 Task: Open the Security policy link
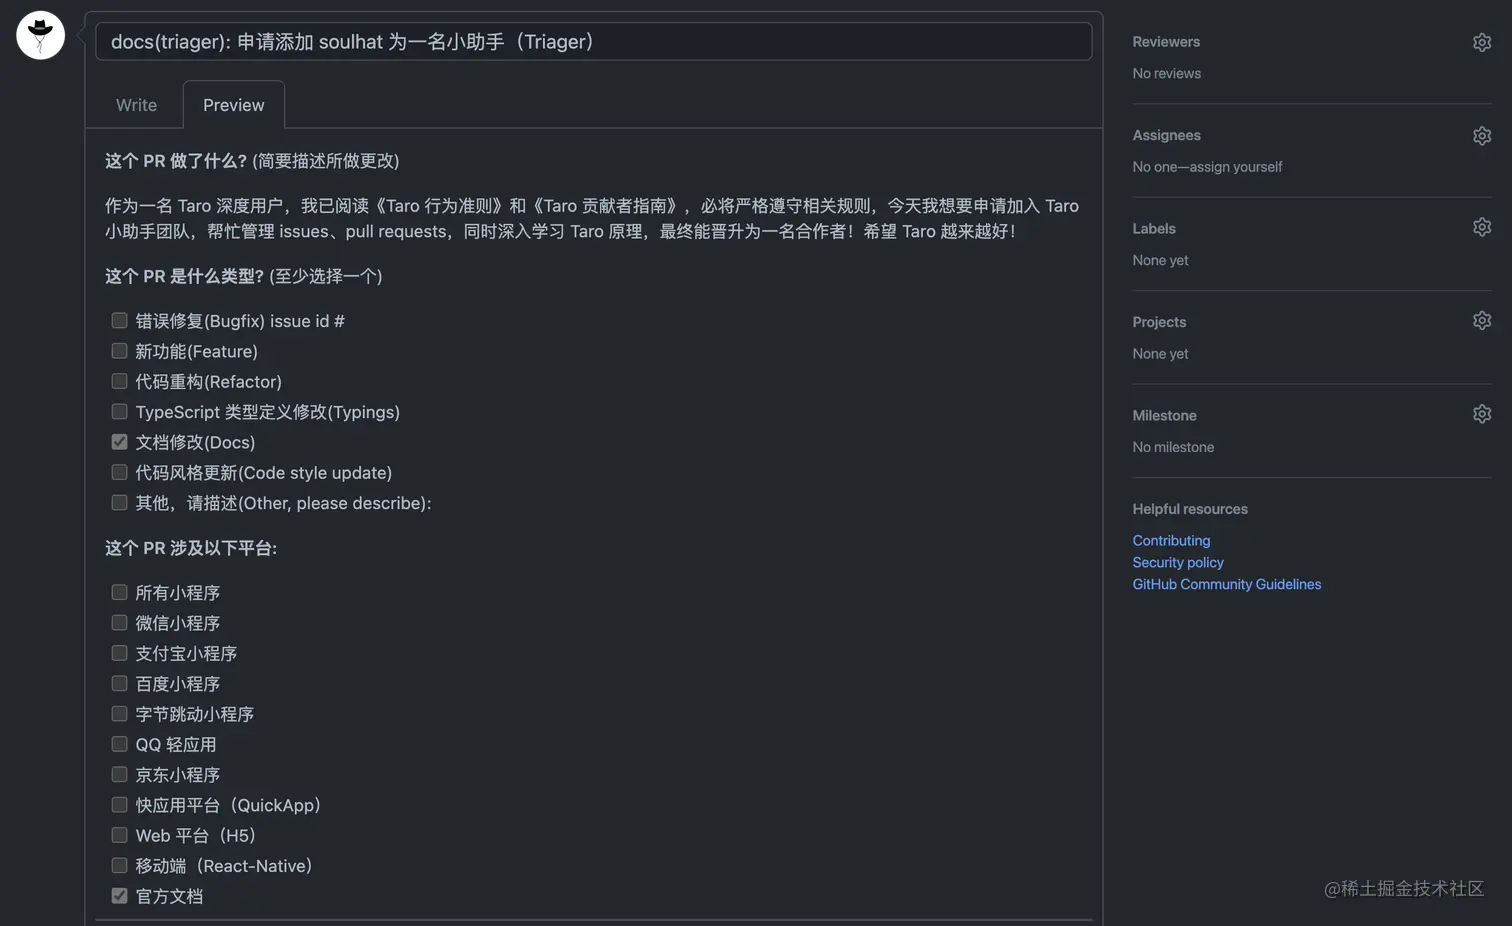(1178, 562)
